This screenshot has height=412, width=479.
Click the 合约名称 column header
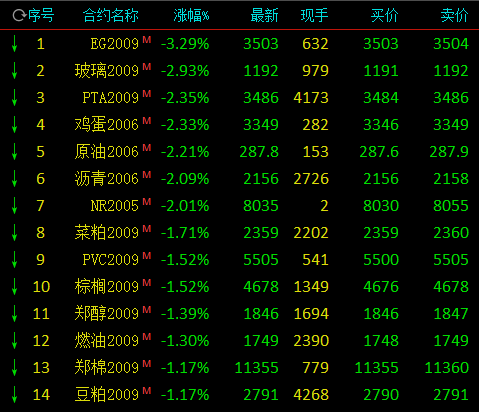[x=110, y=15]
